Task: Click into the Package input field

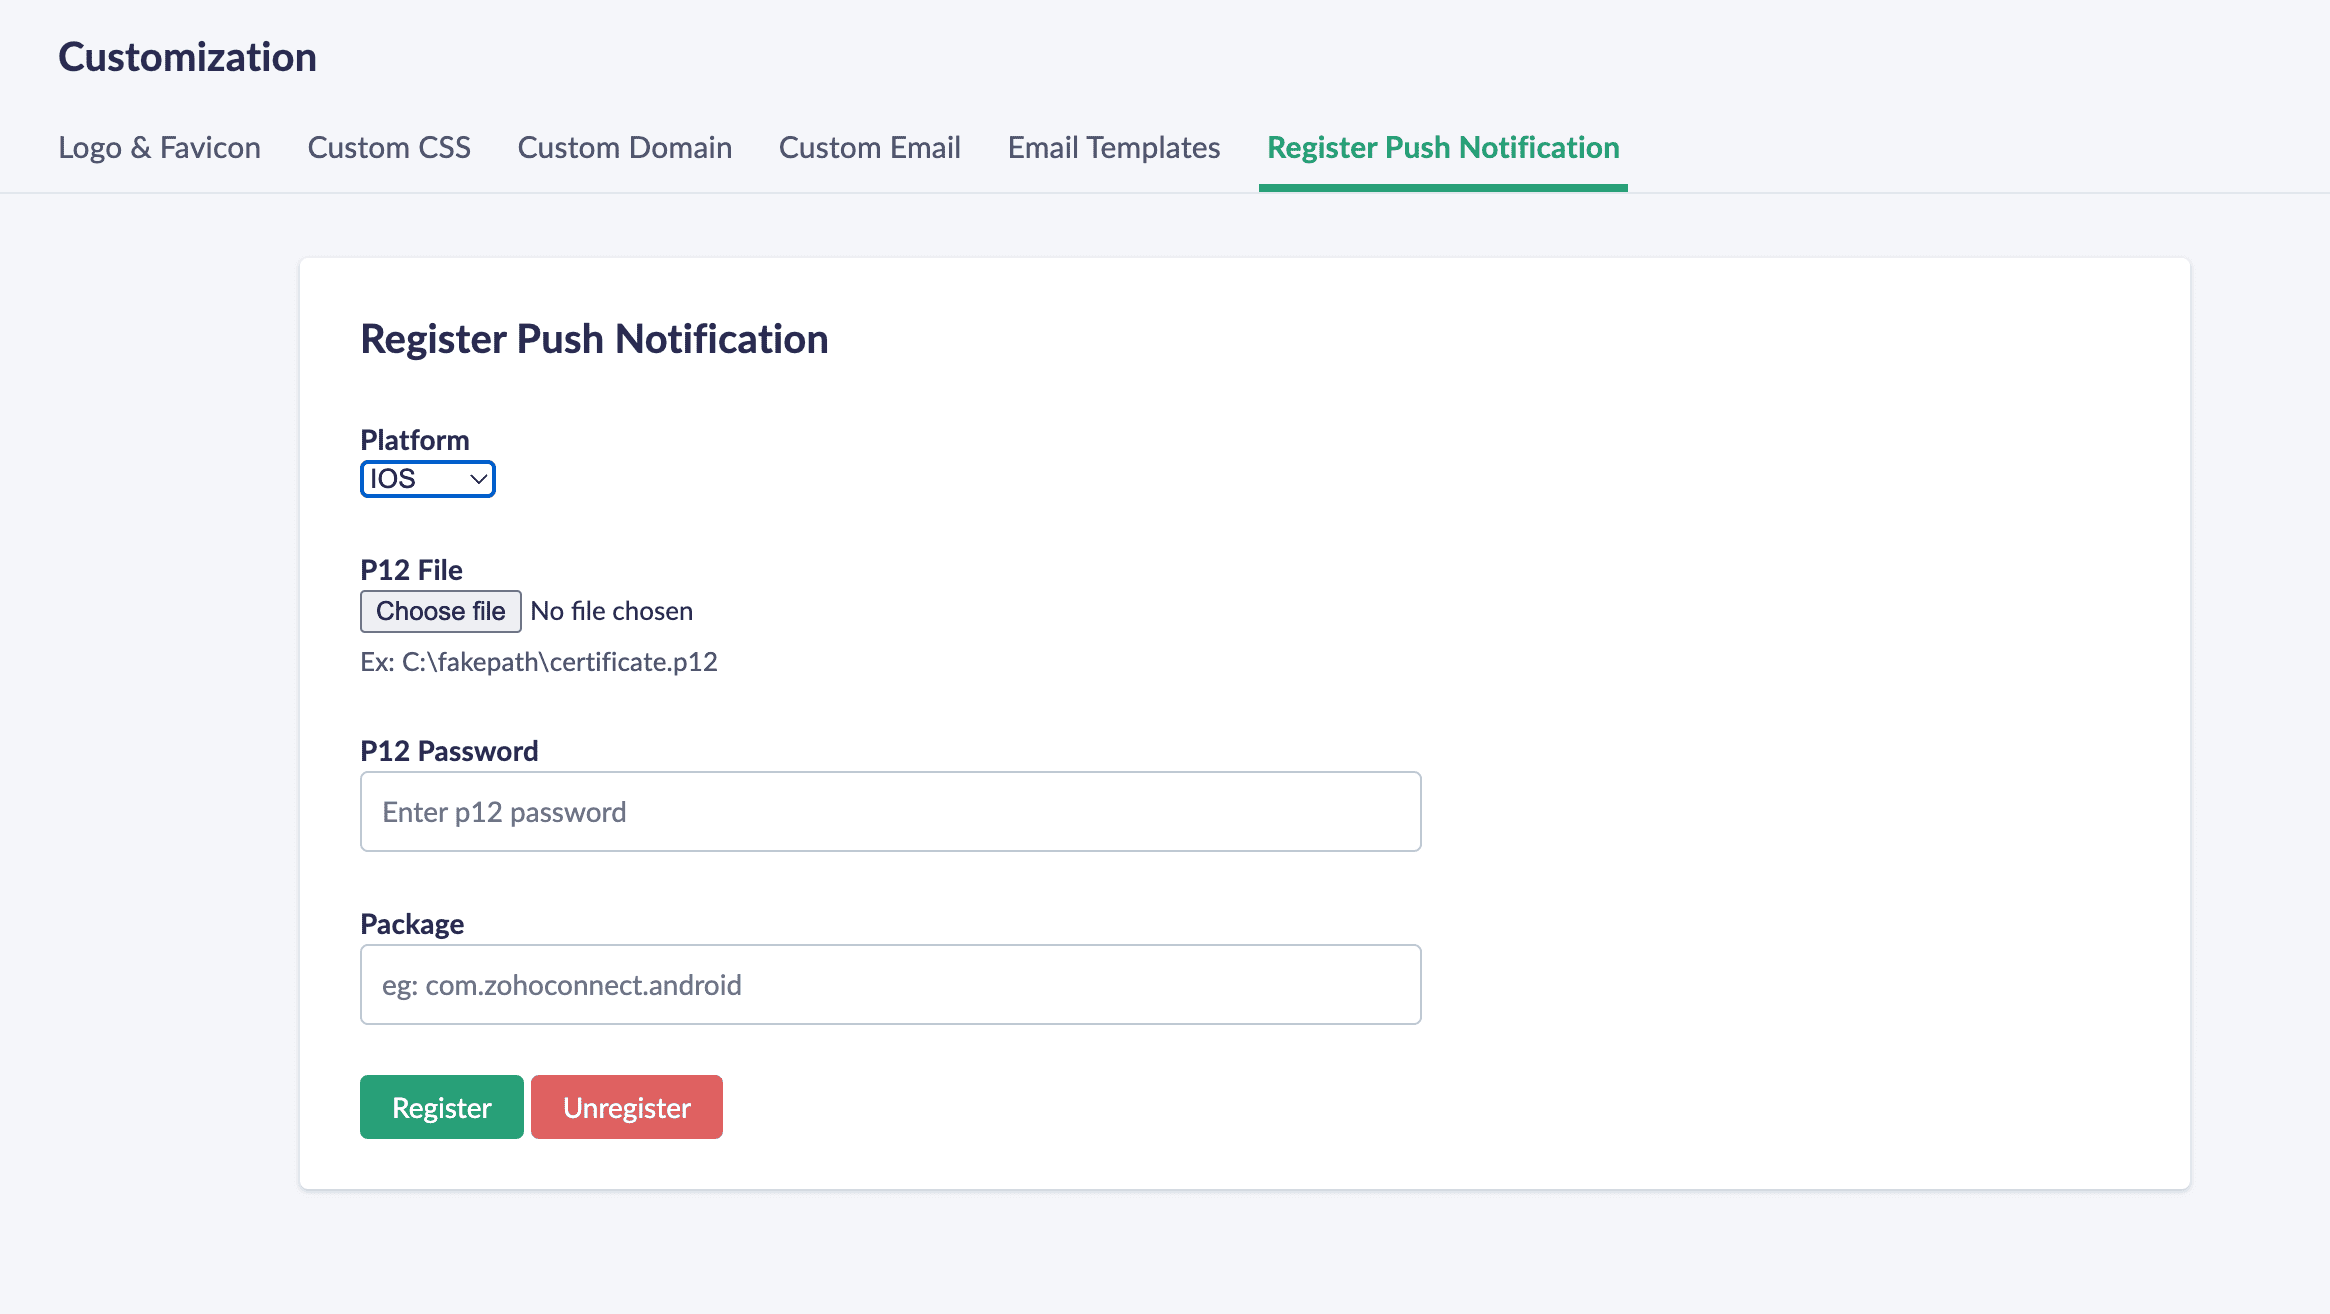Action: coord(890,984)
